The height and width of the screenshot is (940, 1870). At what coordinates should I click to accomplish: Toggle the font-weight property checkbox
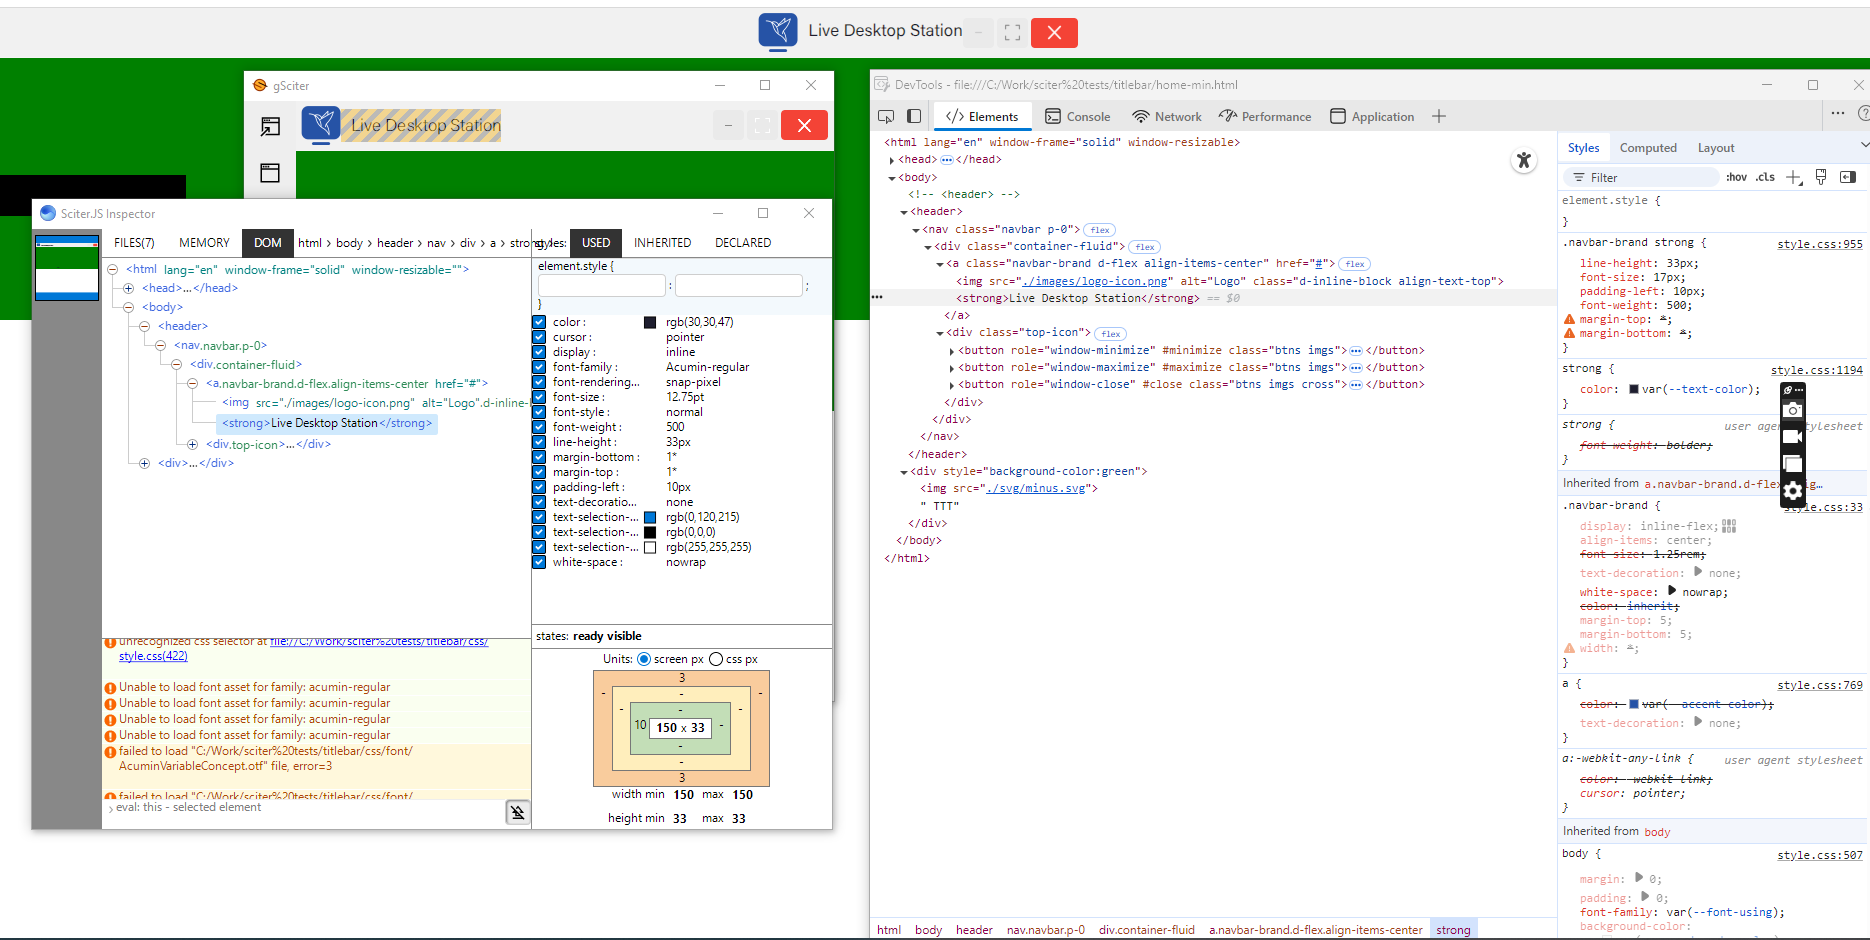point(539,427)
